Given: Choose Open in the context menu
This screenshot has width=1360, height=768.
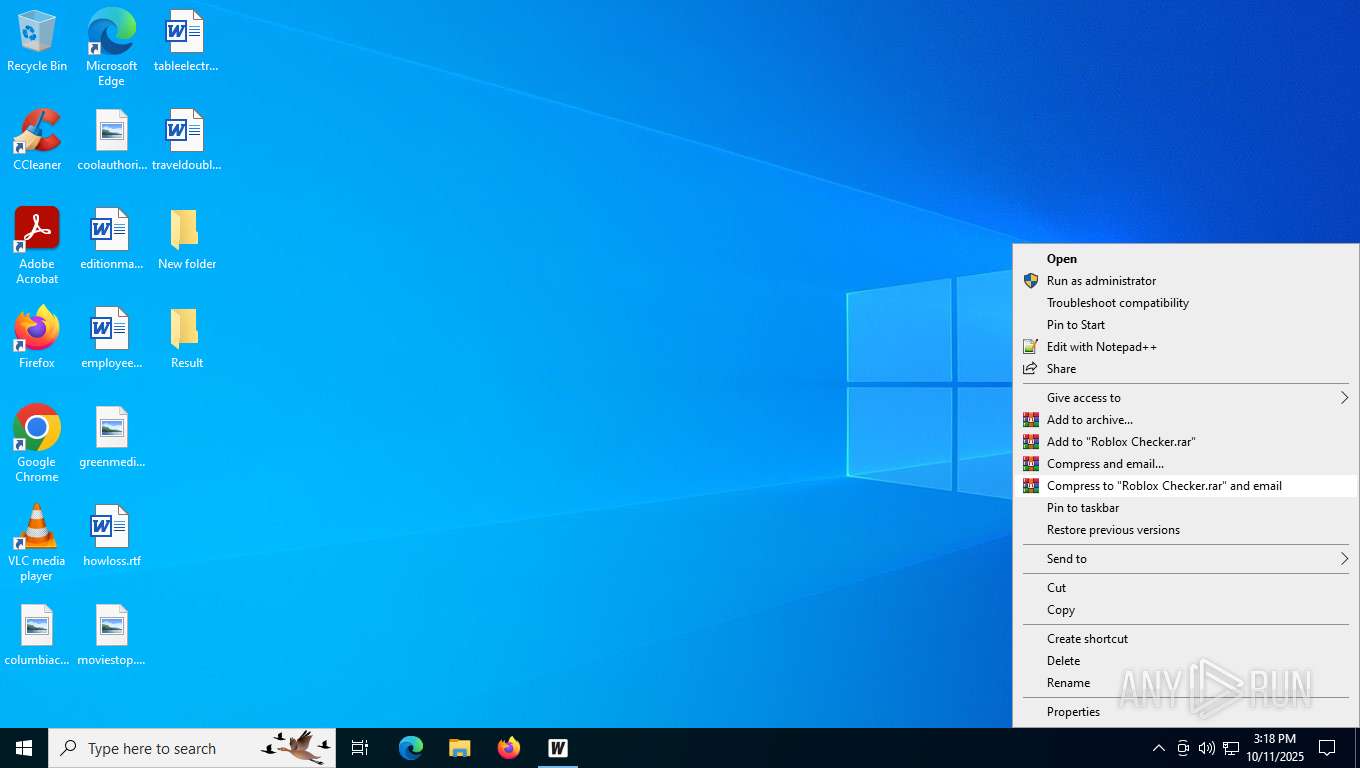Looking at the screenshot, I should click(1185, 259).
